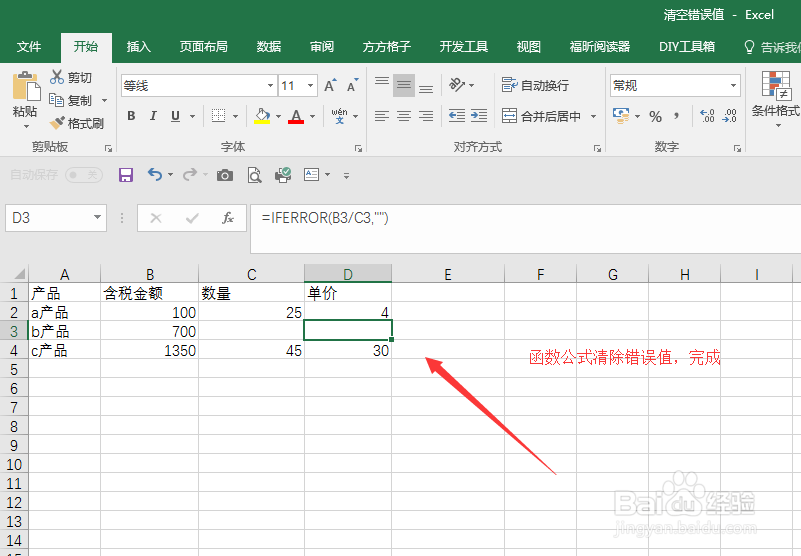Switch to the 开发工具 tab

click(464, 47)
